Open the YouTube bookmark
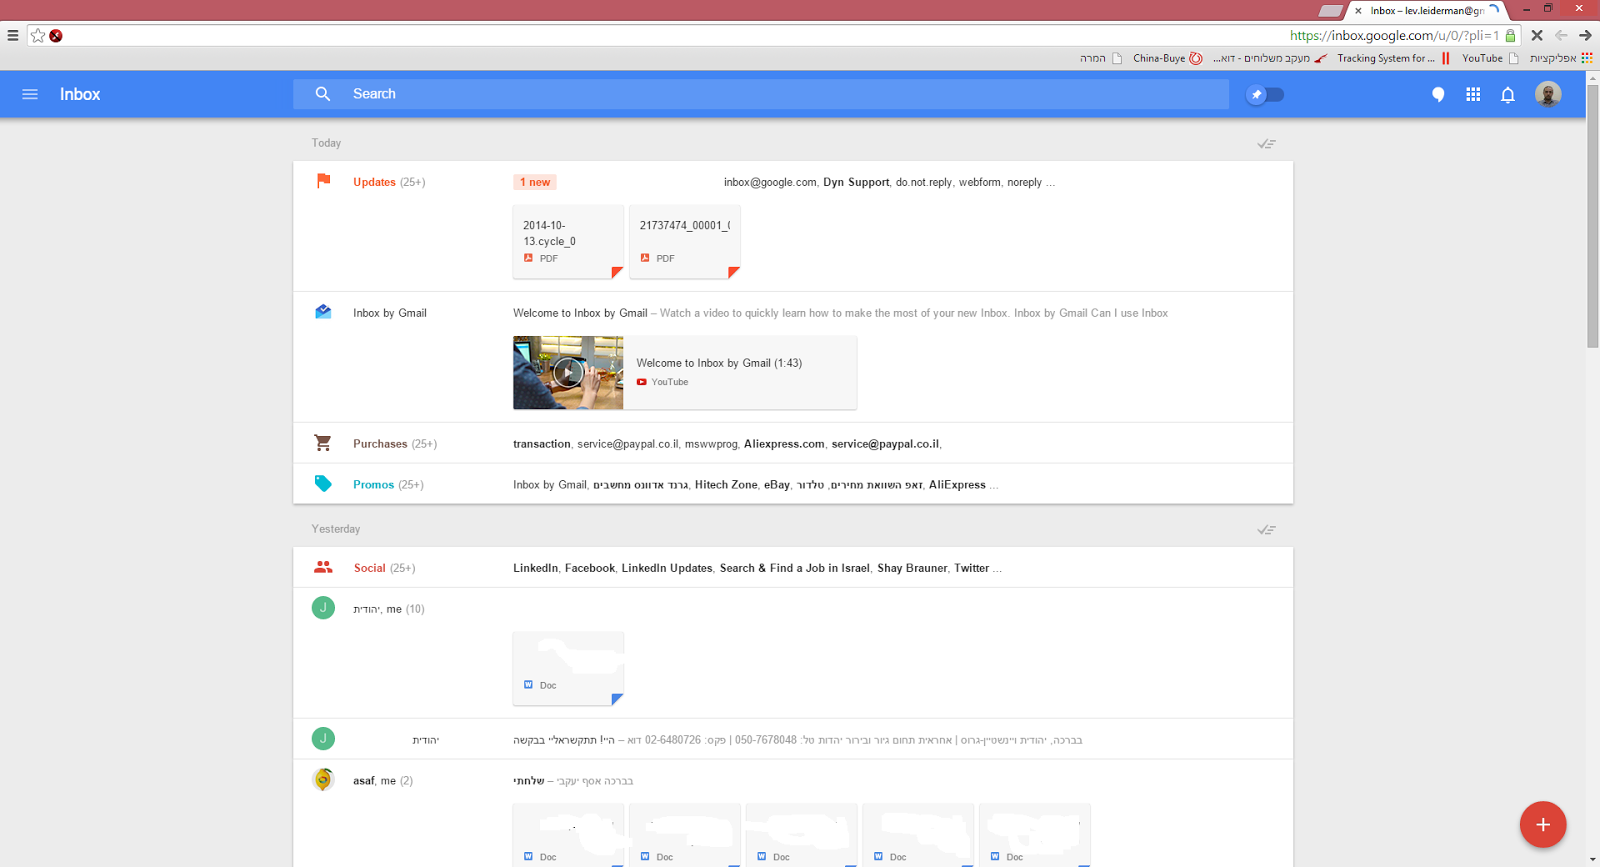 [1490, 58]
